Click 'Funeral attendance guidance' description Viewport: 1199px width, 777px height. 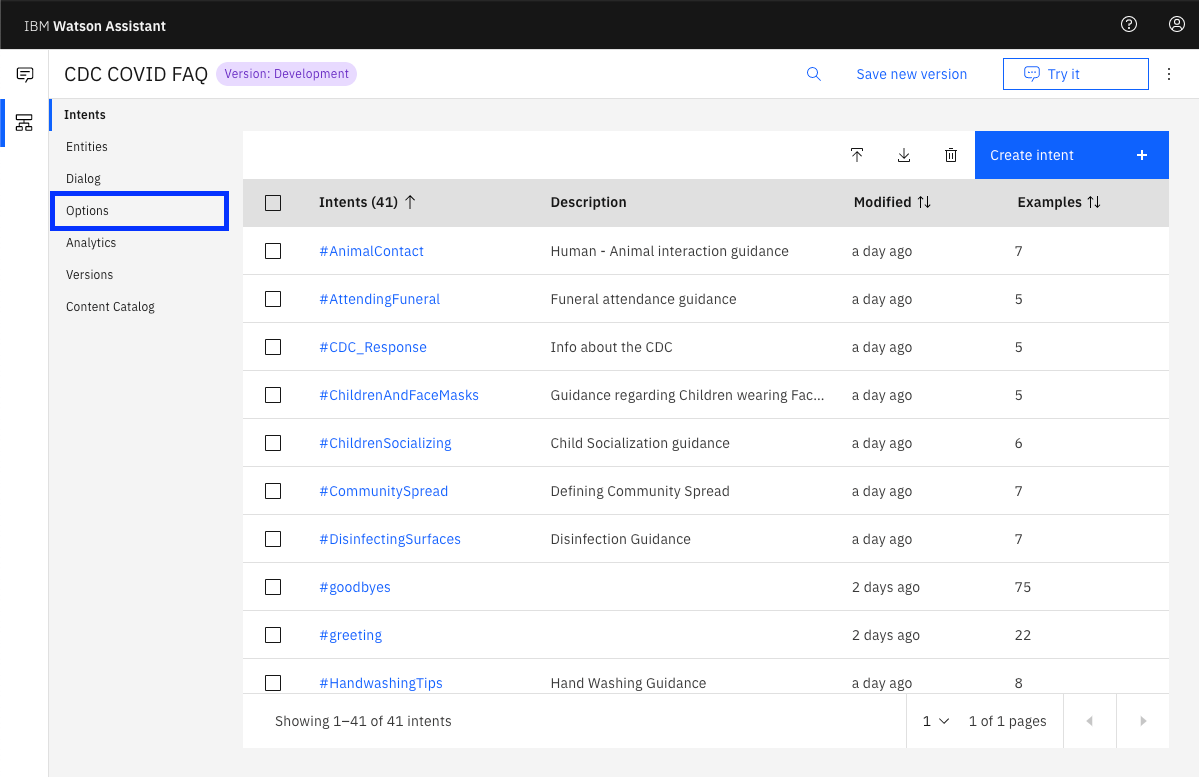pos(643,299)
